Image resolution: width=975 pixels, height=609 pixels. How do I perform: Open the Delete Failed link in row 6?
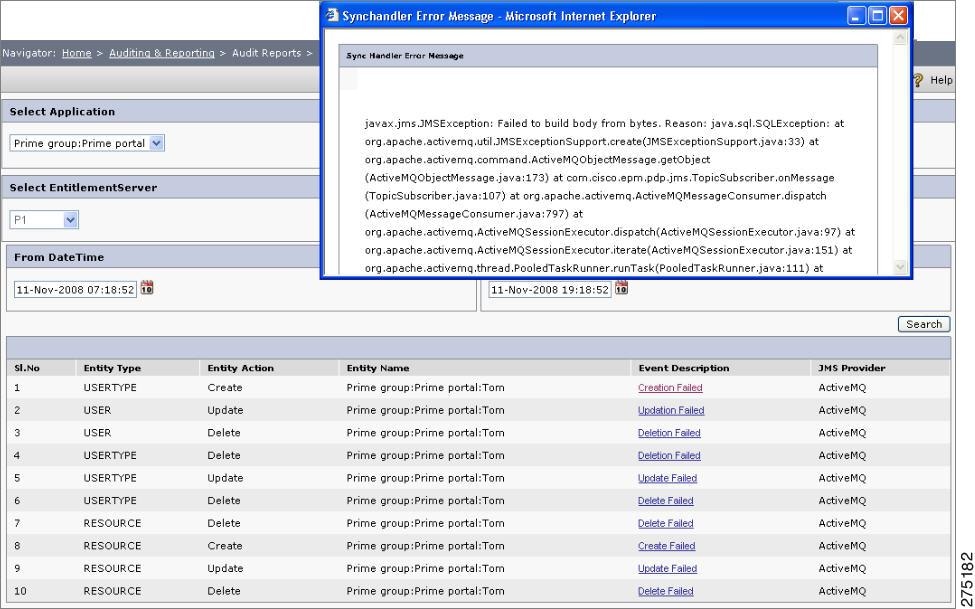coord(665,501)
